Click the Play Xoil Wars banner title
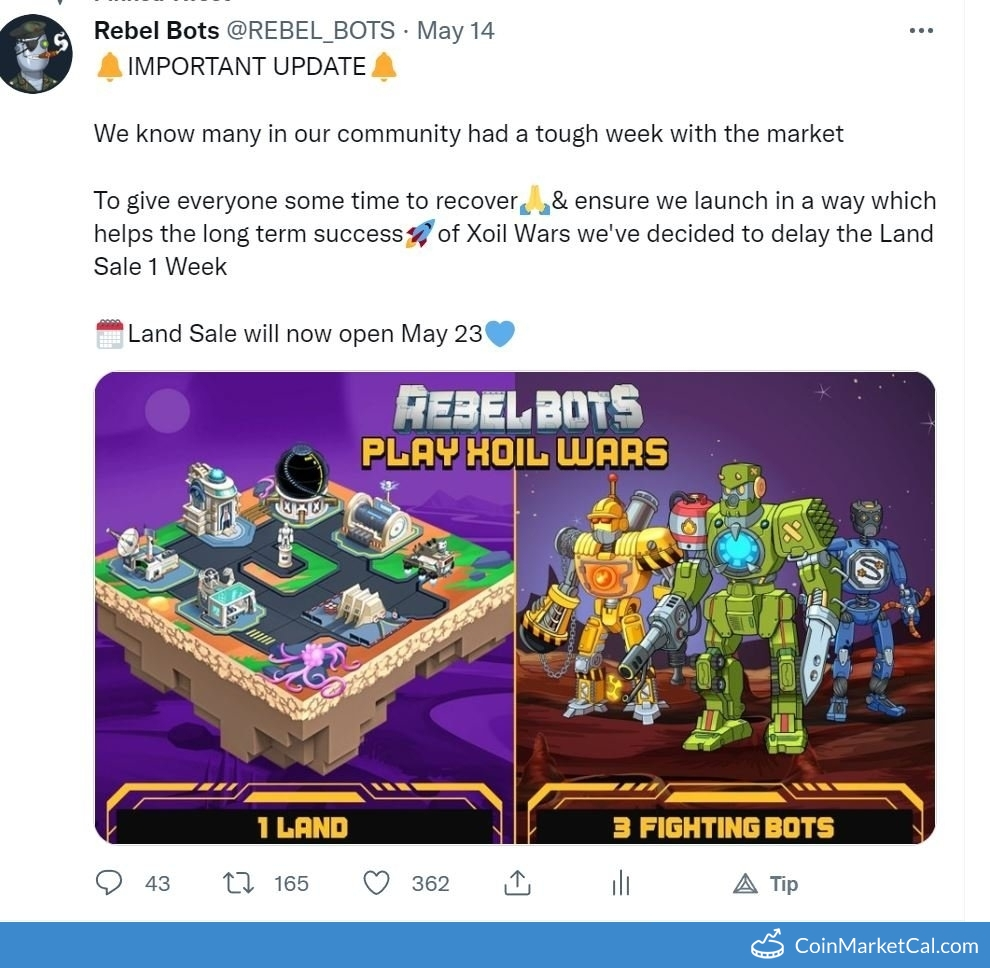Image resolution: width=990 pixels, height=968 pixels. click(515, 453)
